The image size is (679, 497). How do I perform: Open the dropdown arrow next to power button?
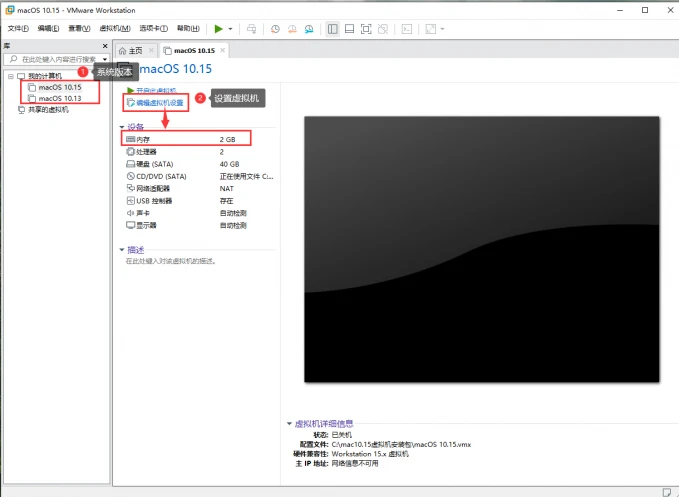[x=230, y=29]
